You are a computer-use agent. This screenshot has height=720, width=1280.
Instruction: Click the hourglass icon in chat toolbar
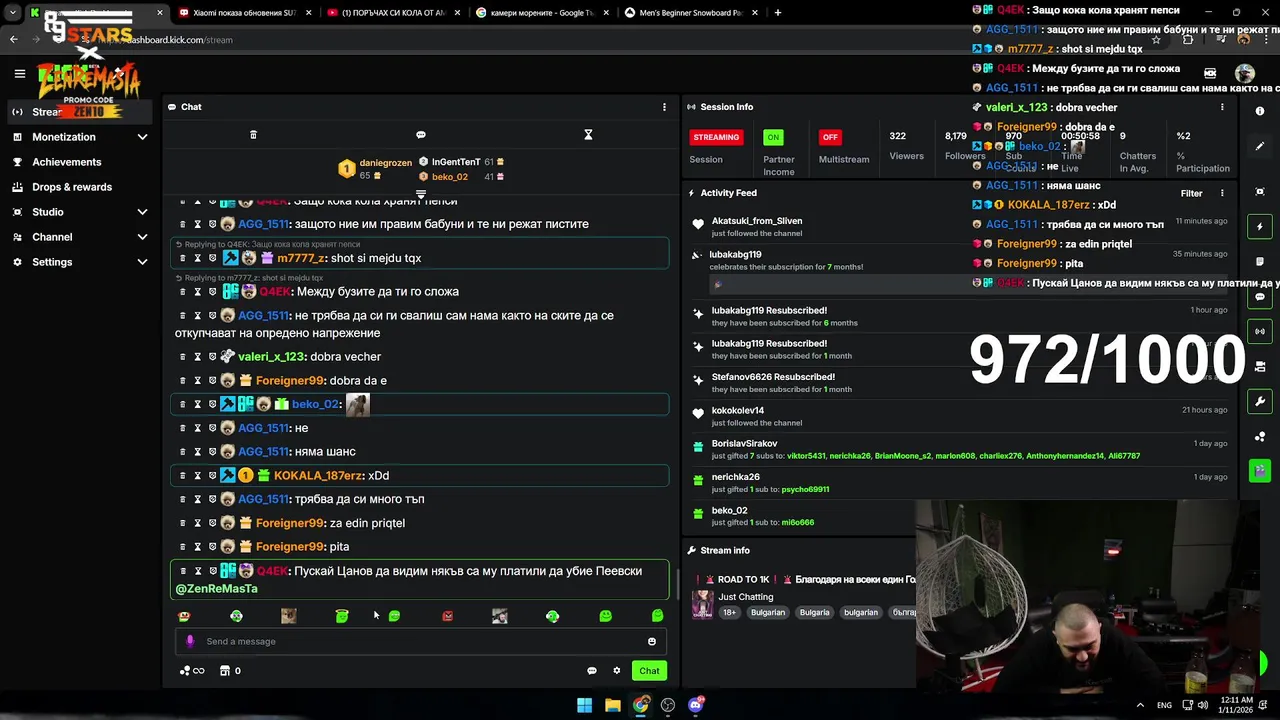tap(588, 135)
